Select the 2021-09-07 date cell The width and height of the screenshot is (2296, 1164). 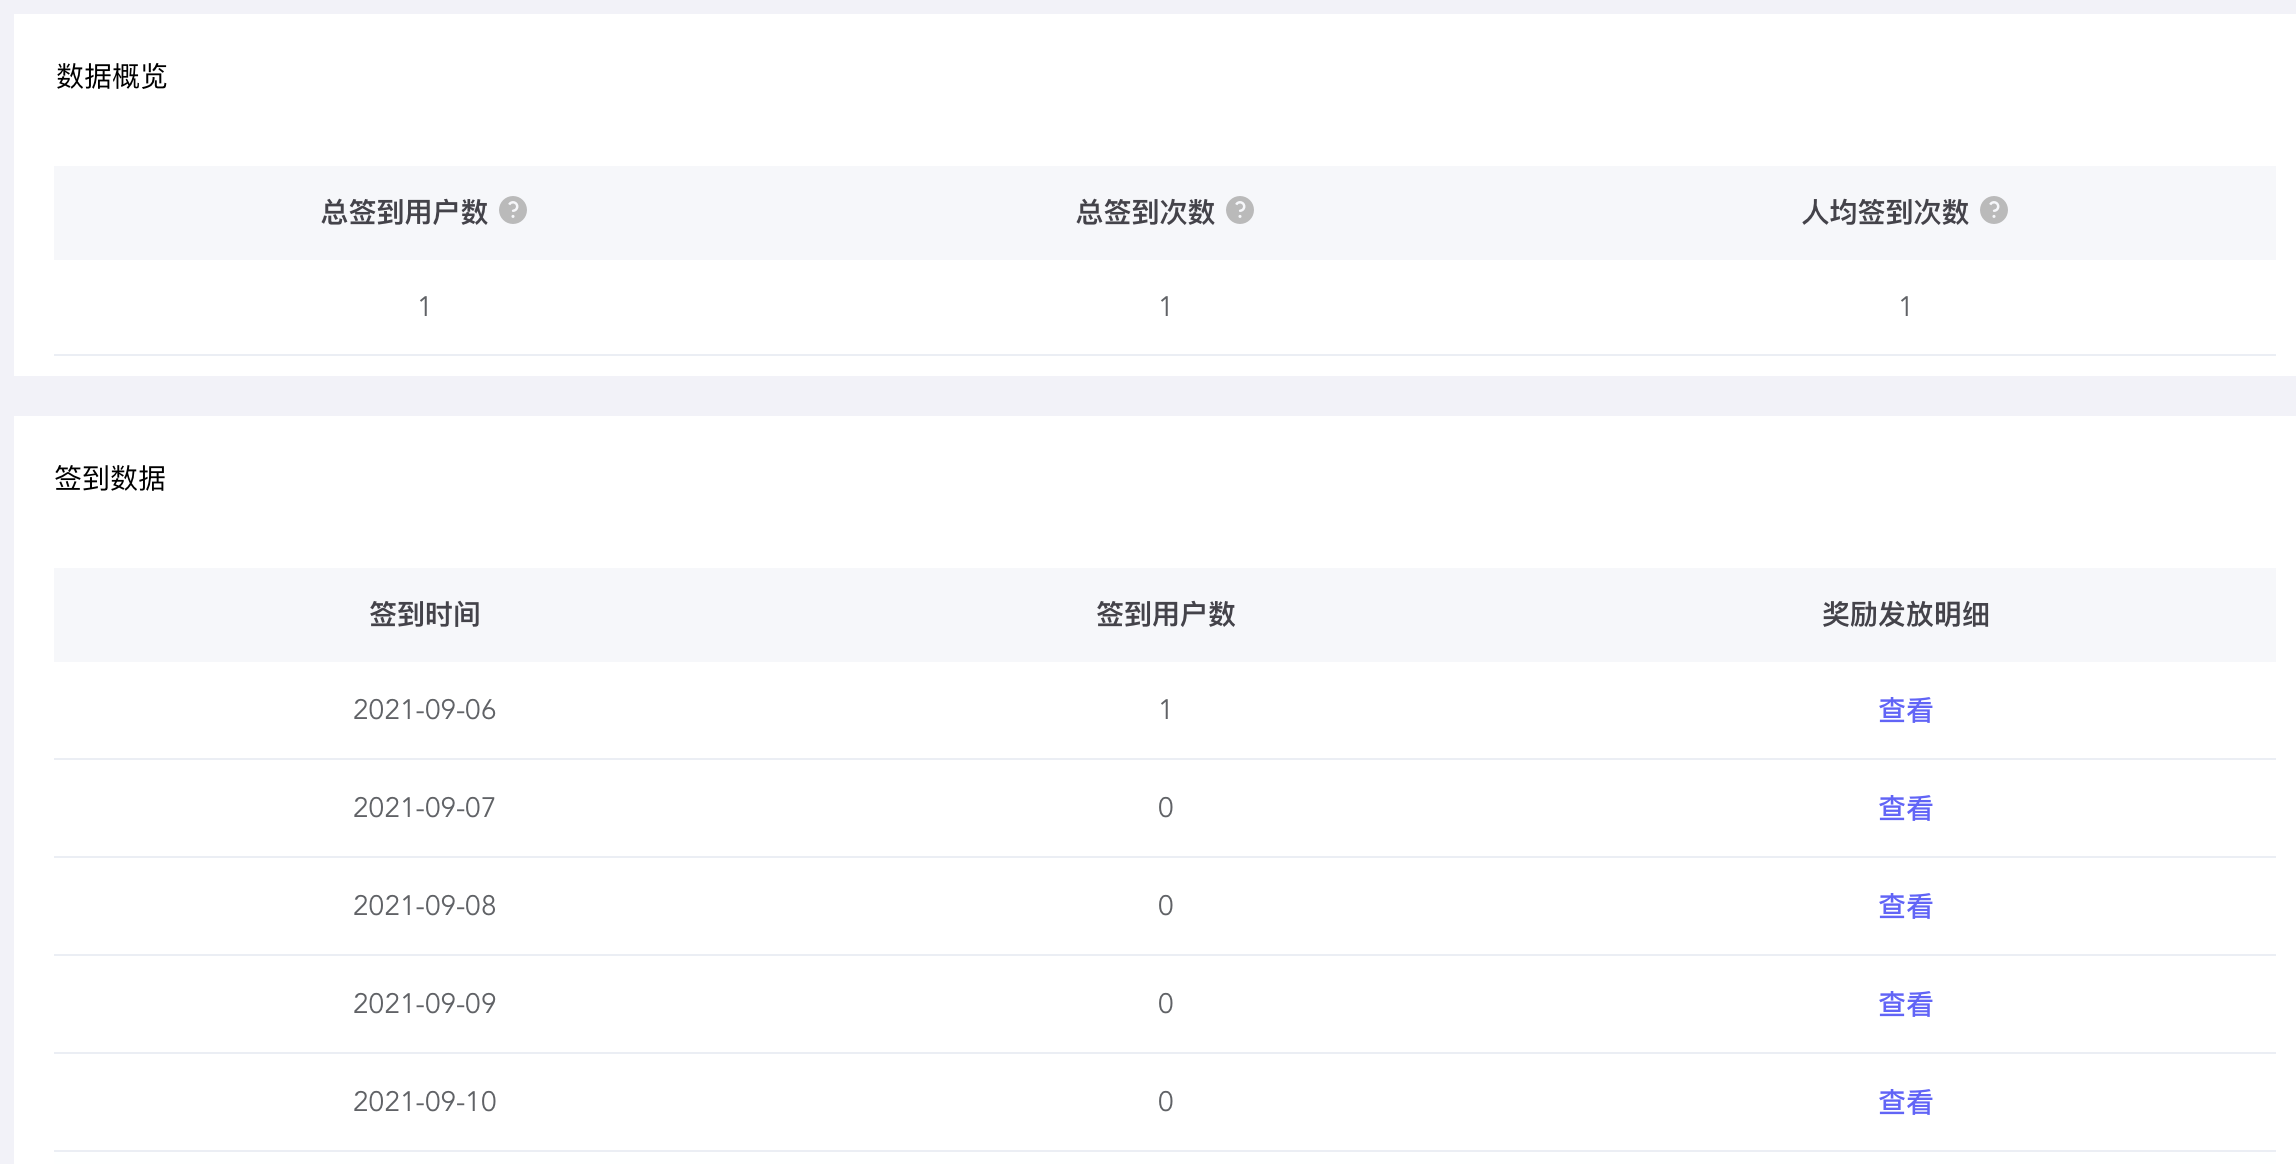(424, 808)
